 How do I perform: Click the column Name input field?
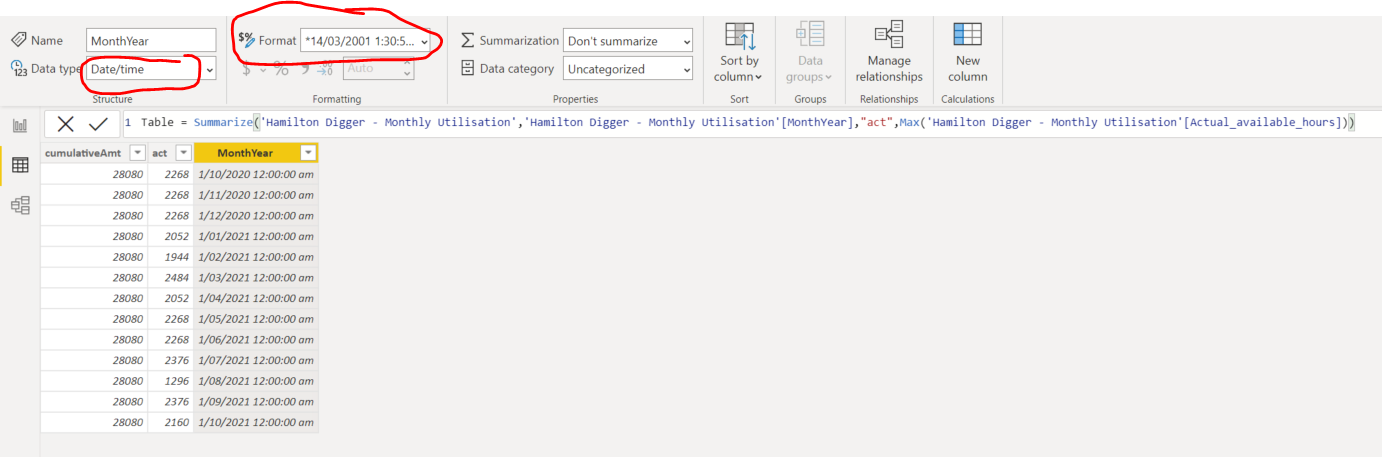coord(151,40)
